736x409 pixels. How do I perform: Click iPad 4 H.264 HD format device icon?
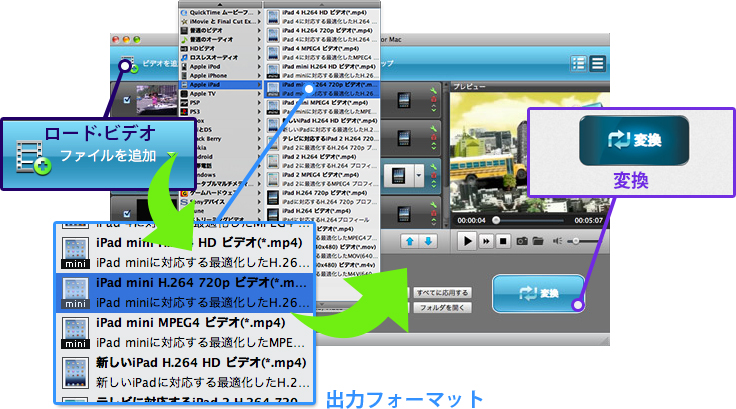(273, 17)
